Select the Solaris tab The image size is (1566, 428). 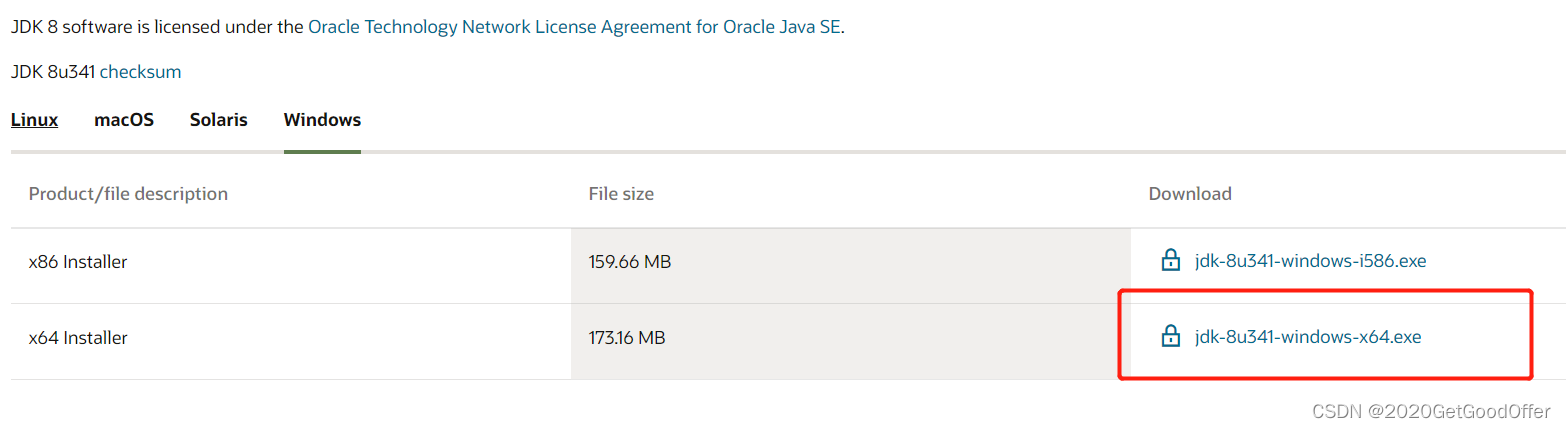(218, 120)
